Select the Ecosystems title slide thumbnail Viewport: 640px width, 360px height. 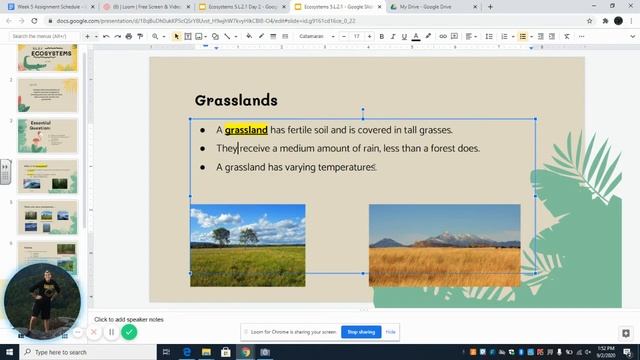click(x=47, y=58)
